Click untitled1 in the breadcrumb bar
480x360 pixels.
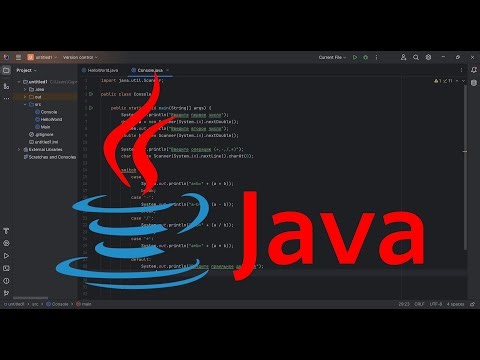pos(14,304)
